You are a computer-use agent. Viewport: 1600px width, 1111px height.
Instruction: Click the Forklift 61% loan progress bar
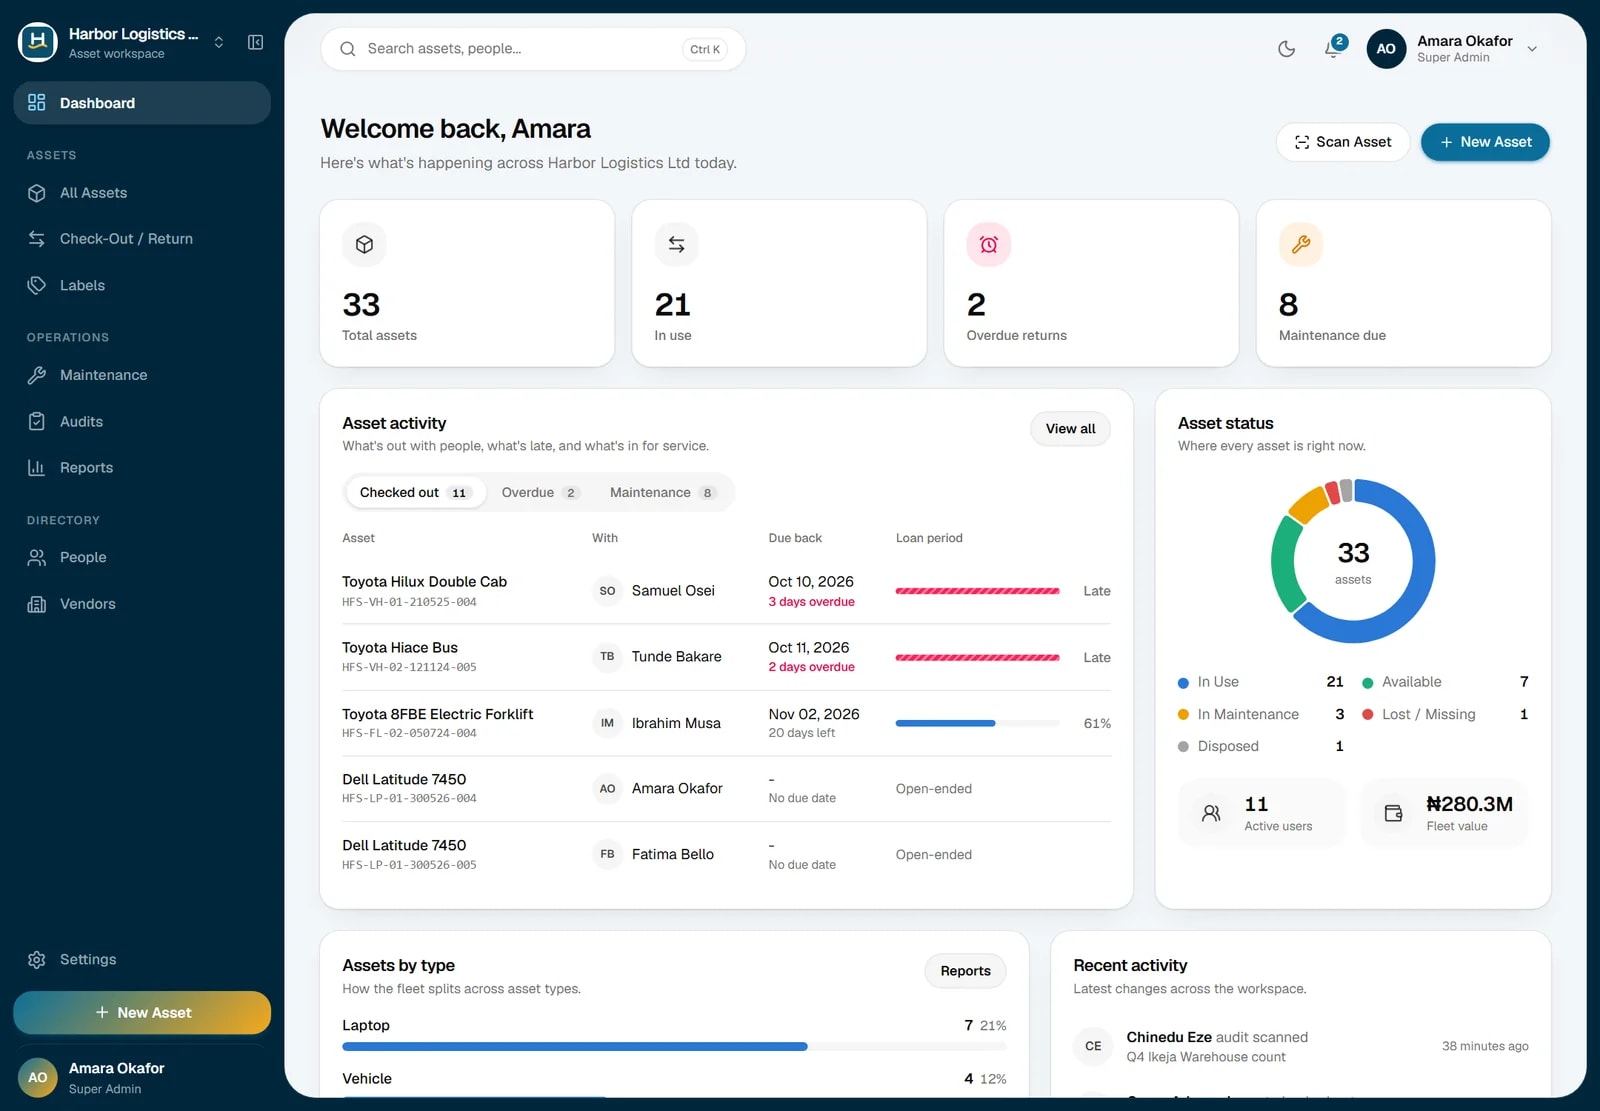point(977,723)
